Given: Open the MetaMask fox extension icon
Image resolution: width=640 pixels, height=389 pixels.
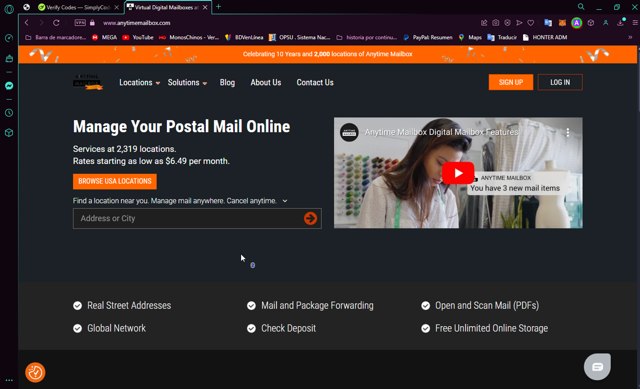Looking at the screenshot, I should (x=562, y=23).
